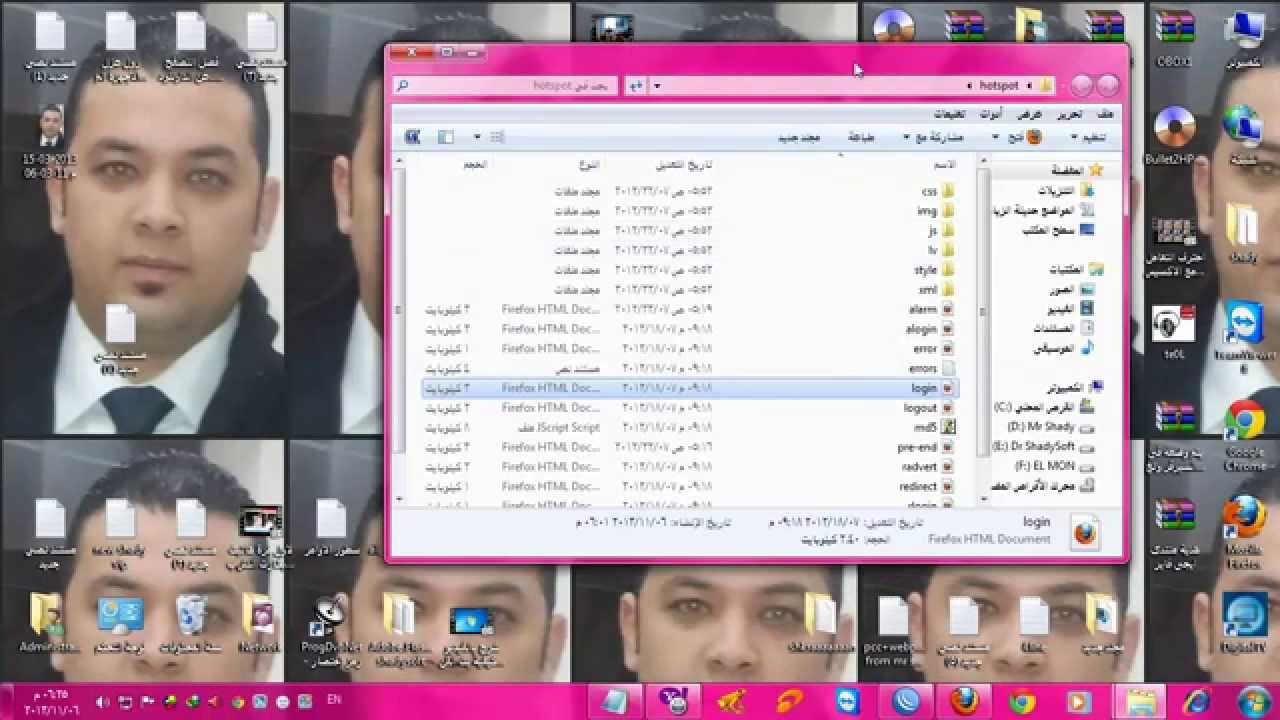Click the Firefox 'open with' toolbar icon
Image resolution: width=1280 pixels, height=720 pixels.
coord(1034,137)
